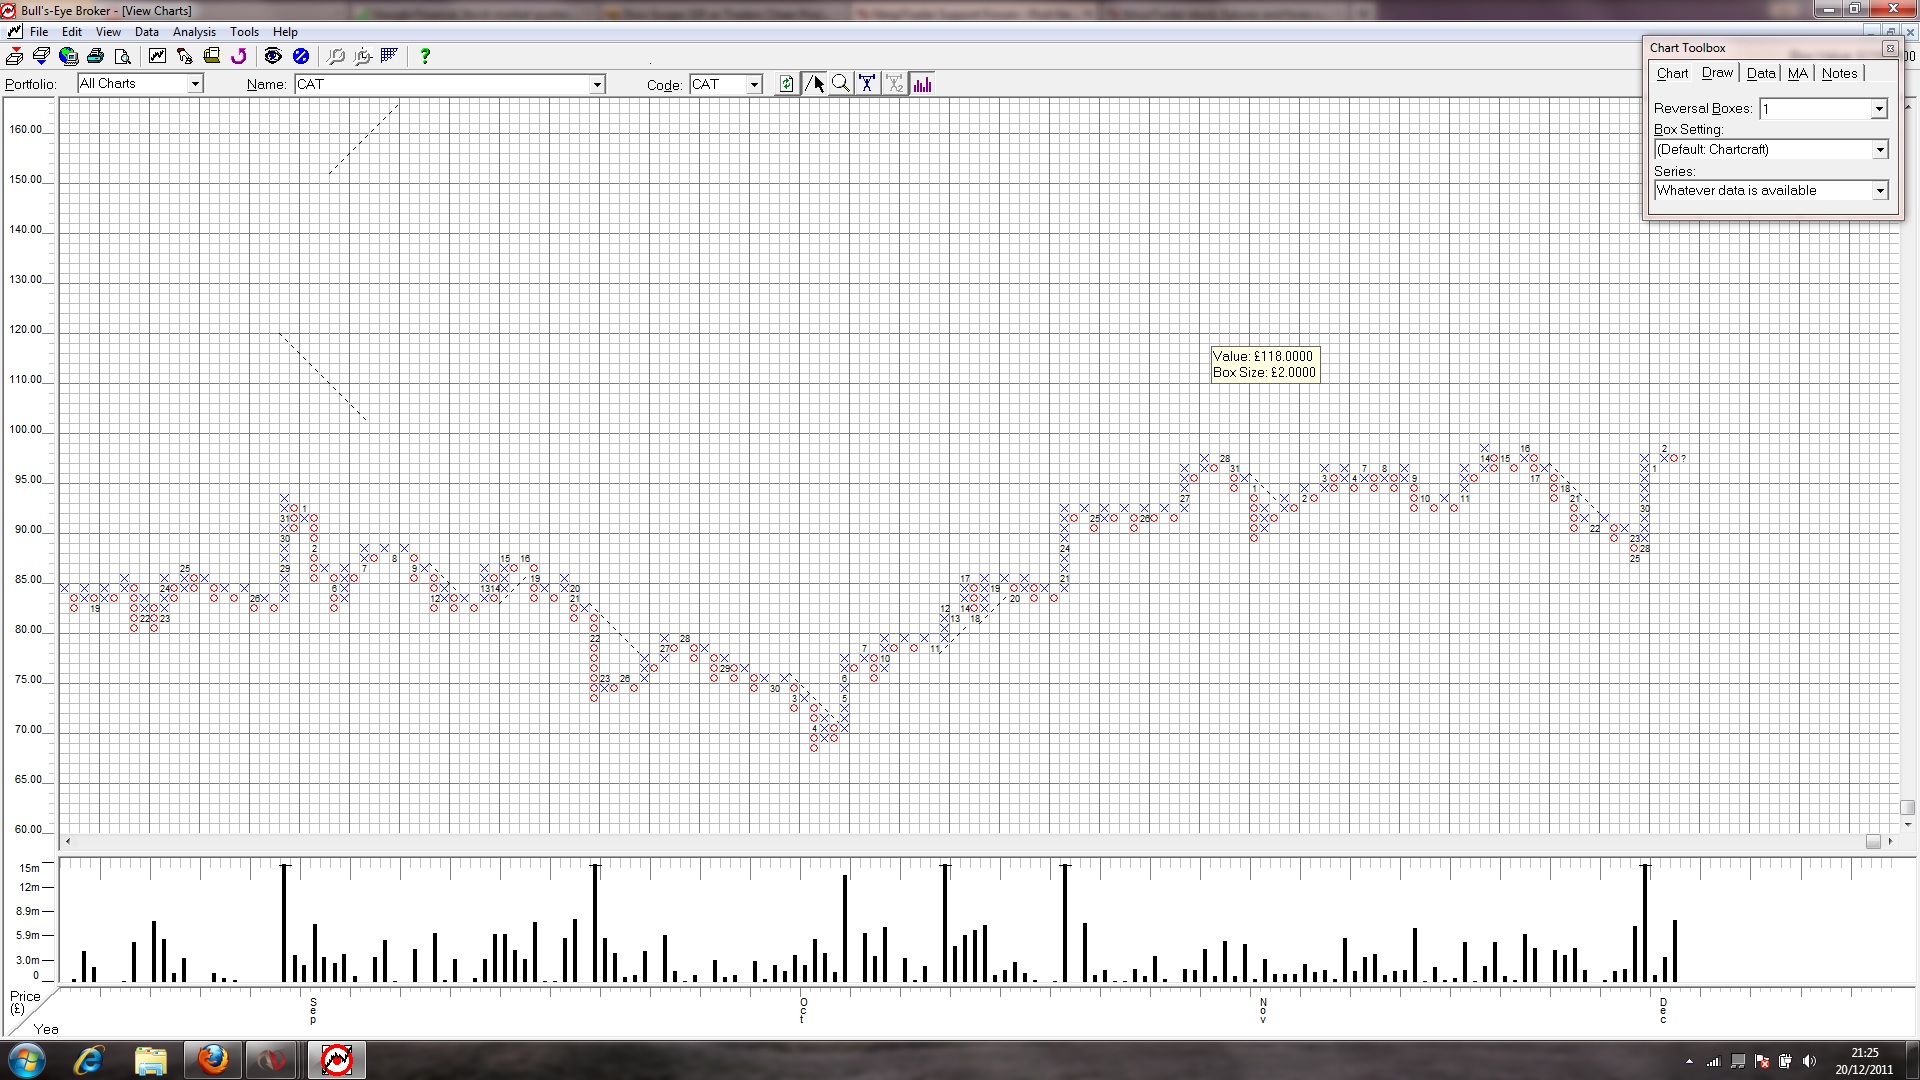Click the eye view icon

pyautogui.click(x=273, y=56)
